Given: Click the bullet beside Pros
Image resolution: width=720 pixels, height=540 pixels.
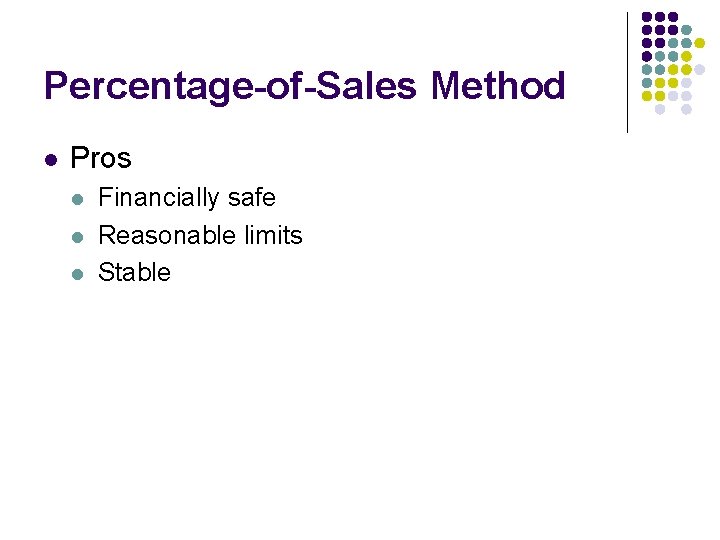Looking at the screenshot, I should point(51,159).
